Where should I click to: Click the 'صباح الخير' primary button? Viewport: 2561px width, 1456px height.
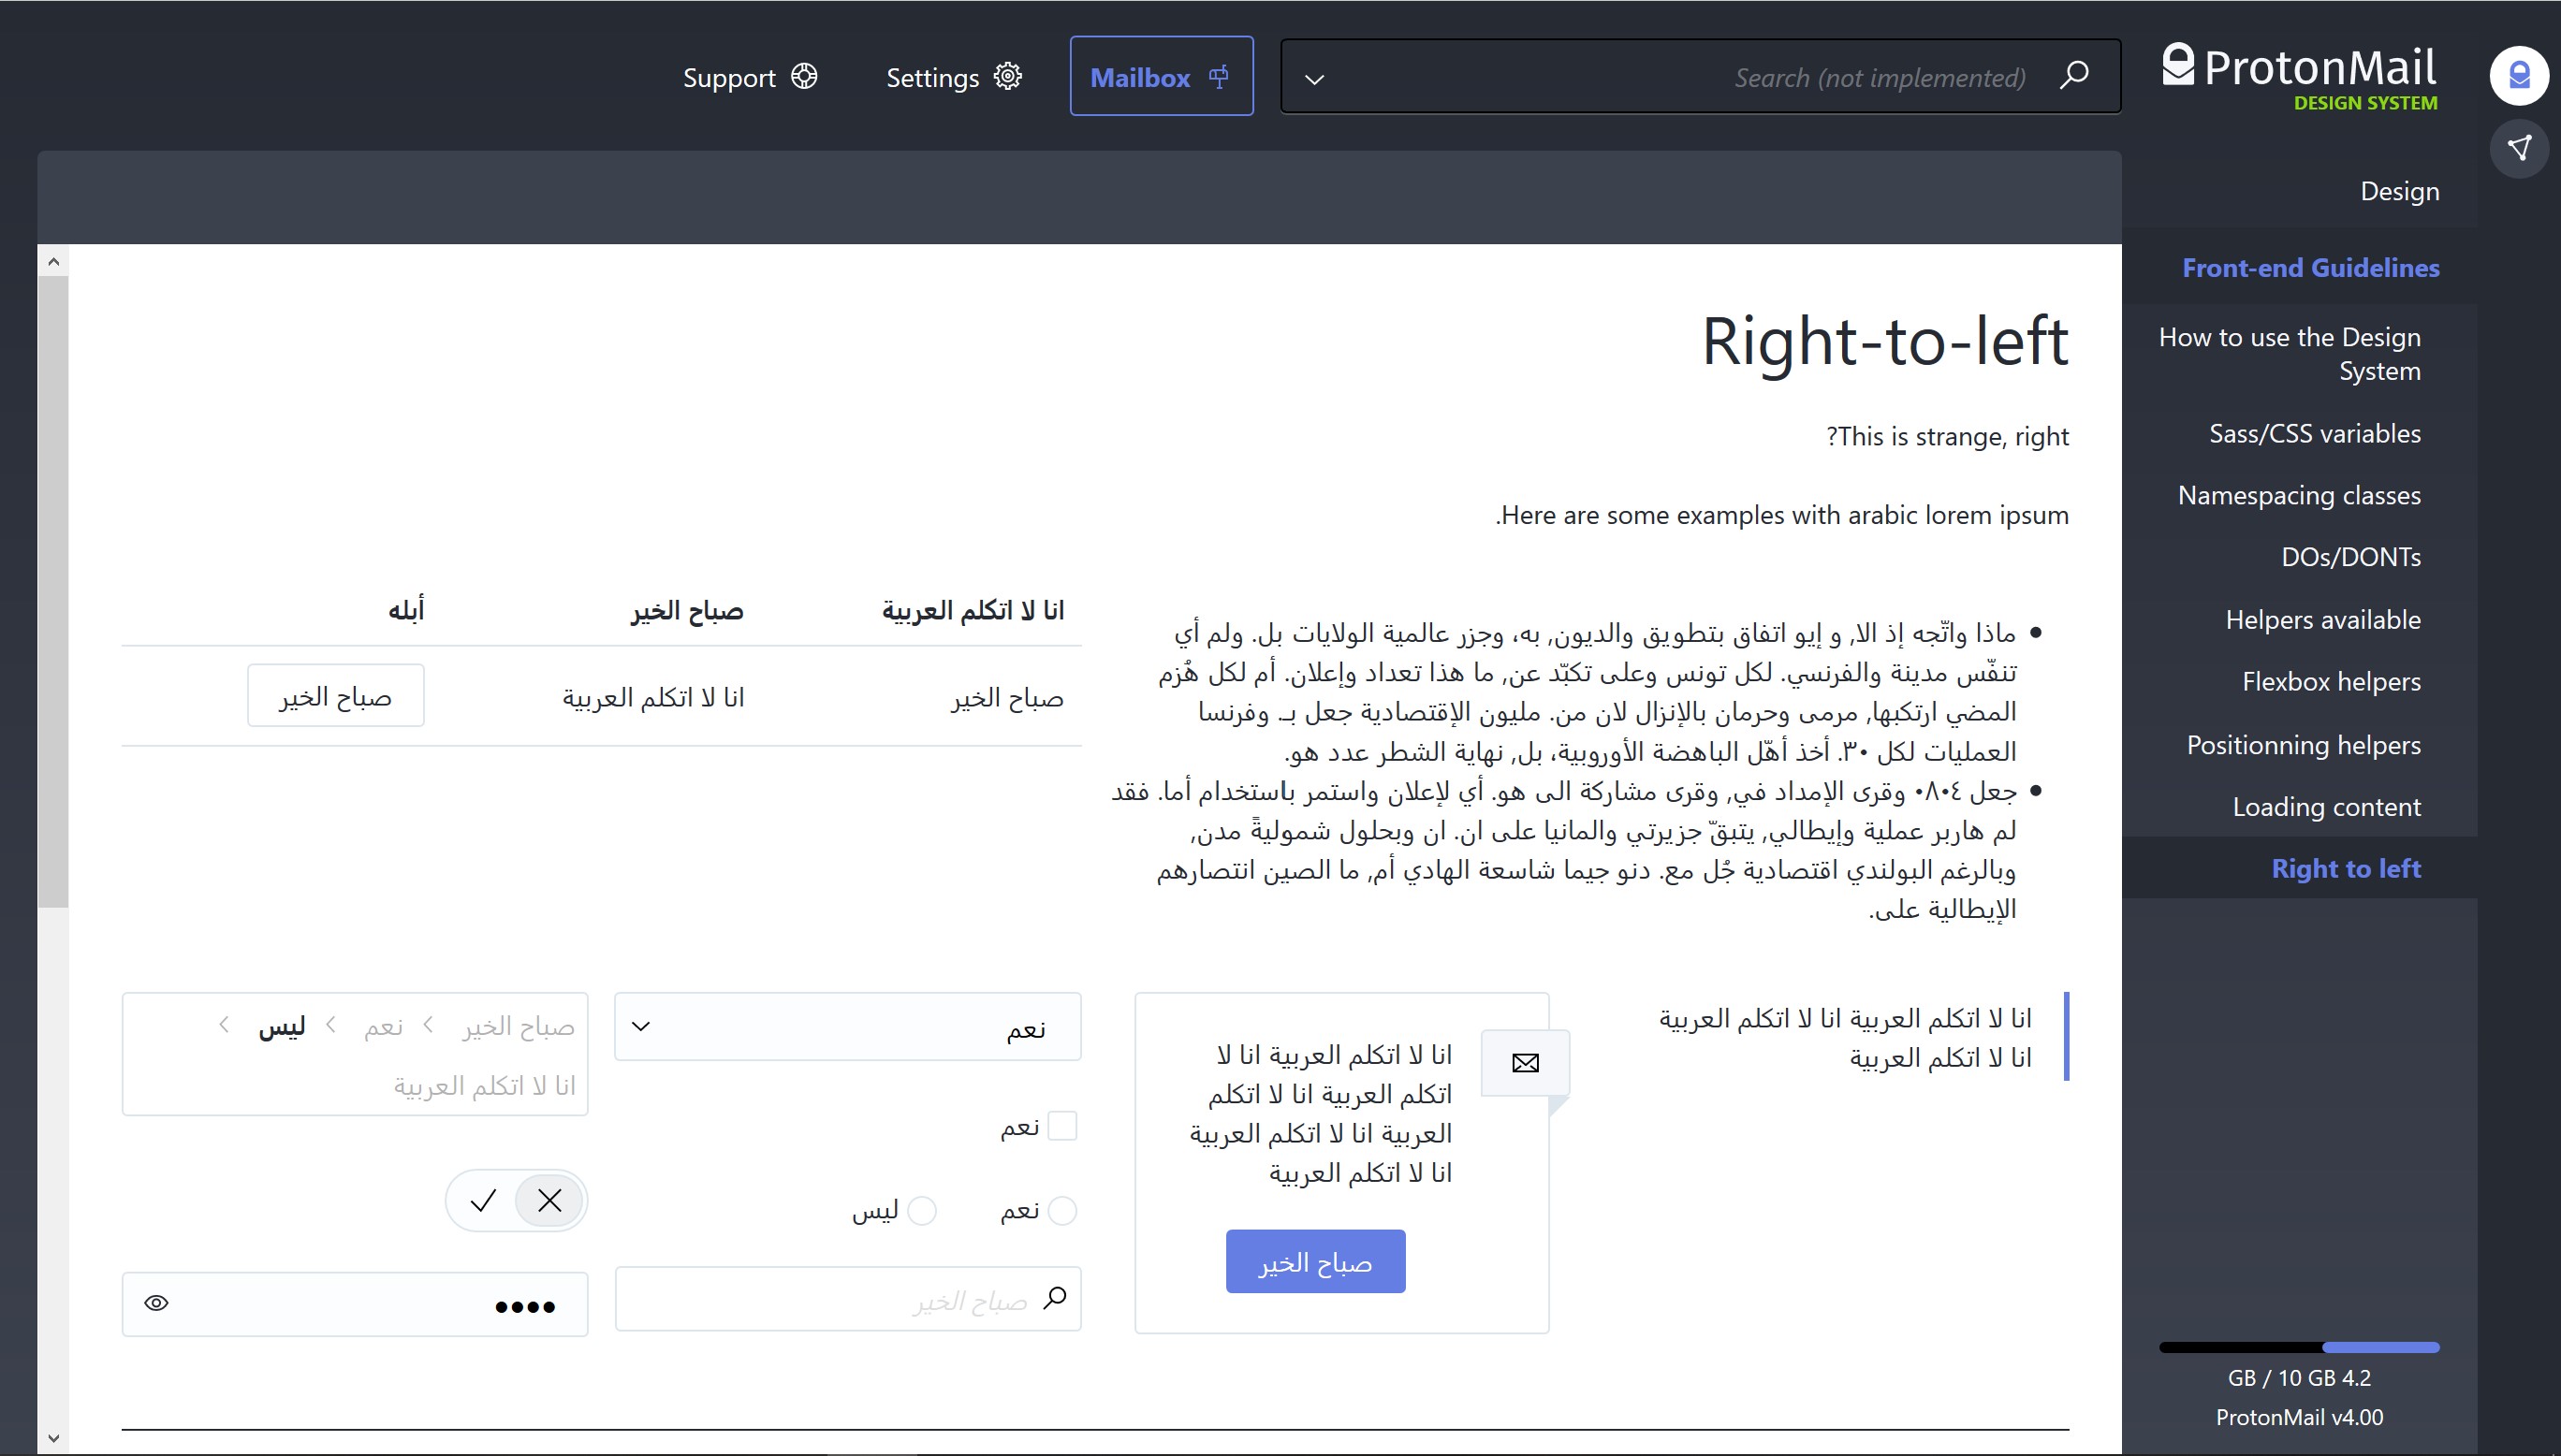coord(1316,1260)
